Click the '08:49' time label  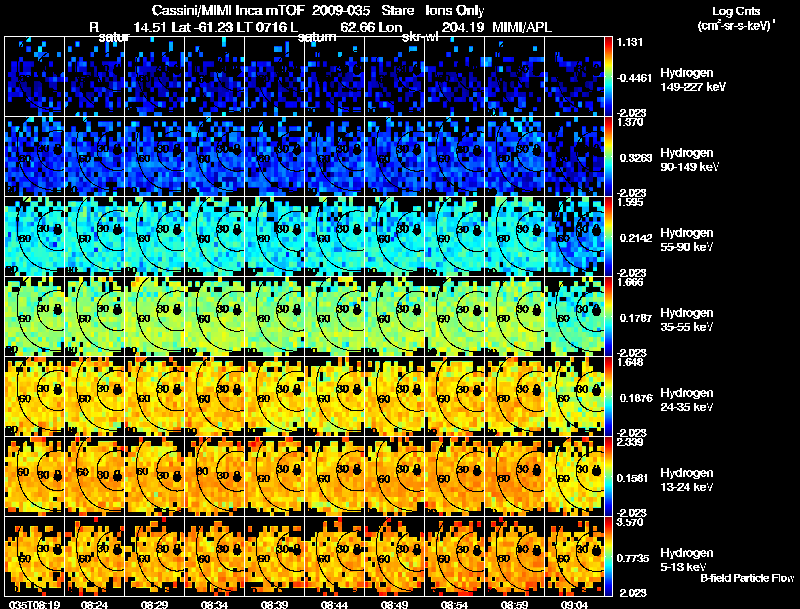pyautogui.click(x=394, y=604)
